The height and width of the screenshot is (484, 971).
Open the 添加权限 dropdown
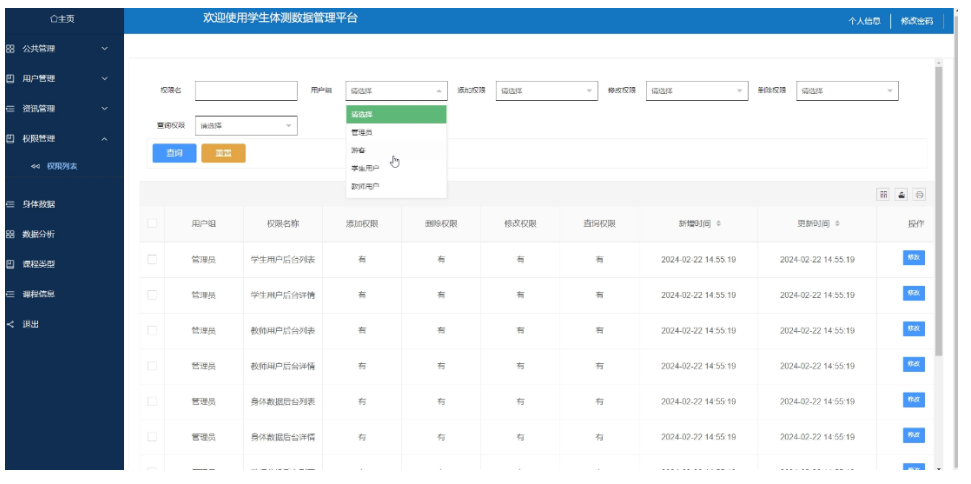(x=547, y=91)
